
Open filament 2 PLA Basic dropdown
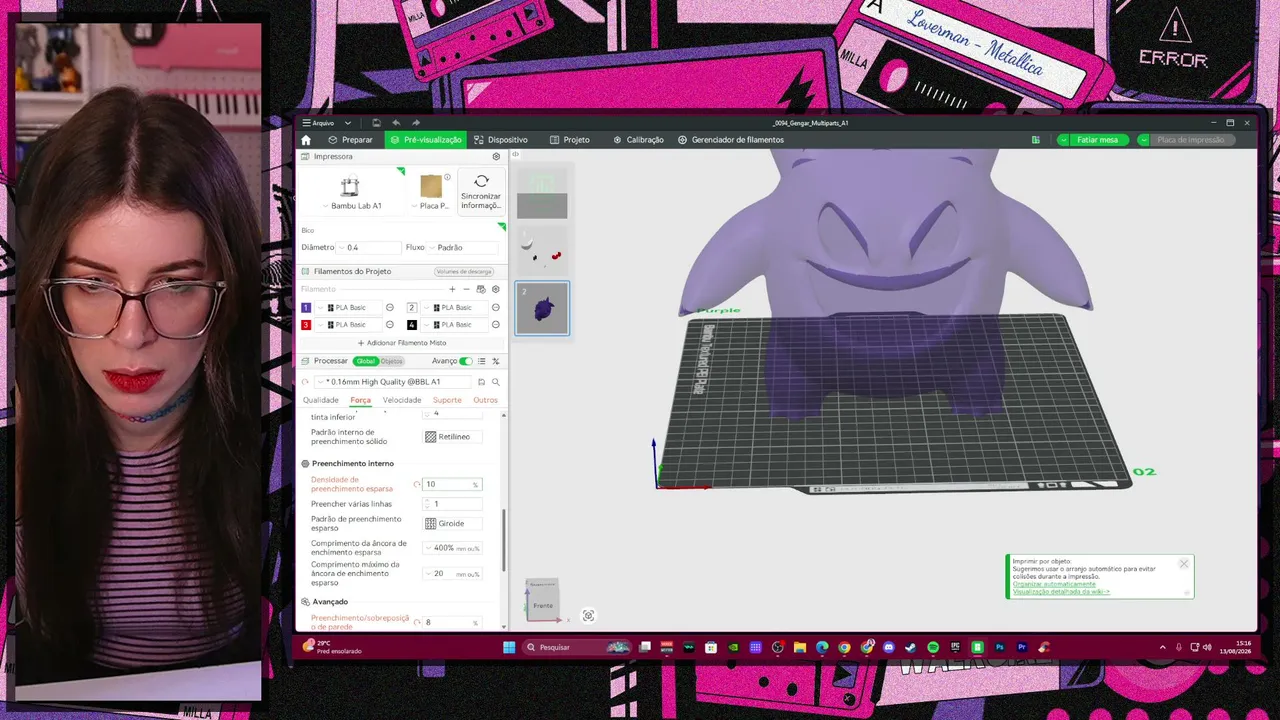[454, 307]
